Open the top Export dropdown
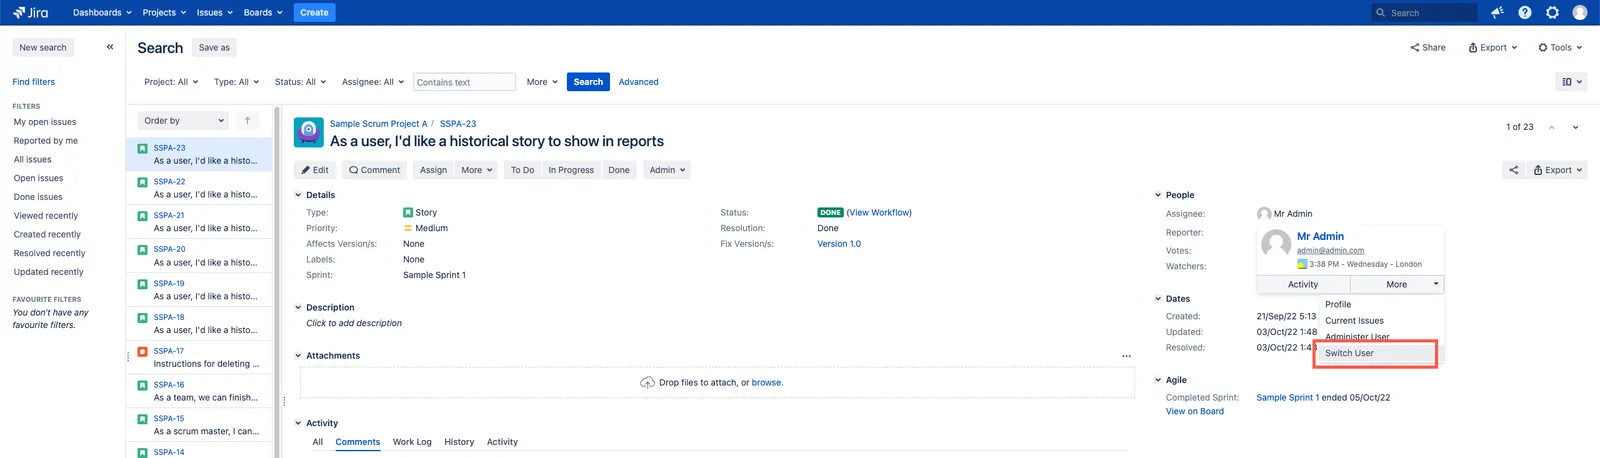The width and height of the screenshot is (1600, 458). 1492,47
